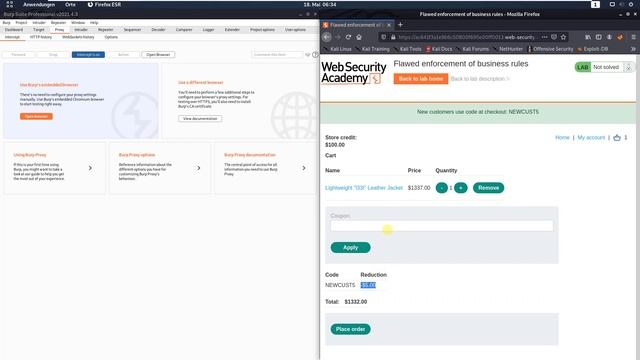640x360 pixels.
Task: Open the Lightweight l33t Leather Jacket product link
Action: pos(364,188)
